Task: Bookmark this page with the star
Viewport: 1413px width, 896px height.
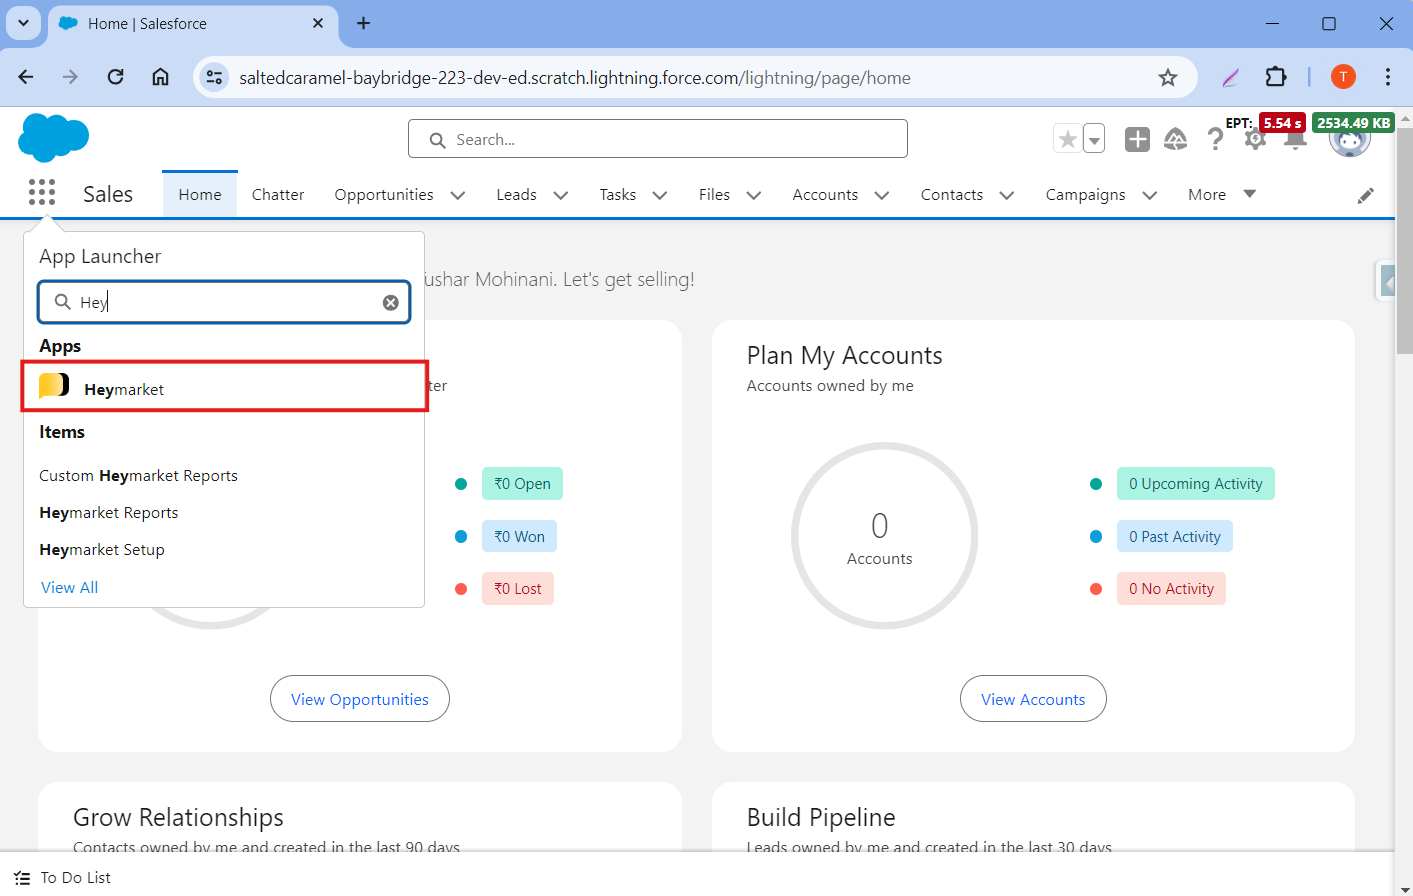Action: pos(1168,77)
